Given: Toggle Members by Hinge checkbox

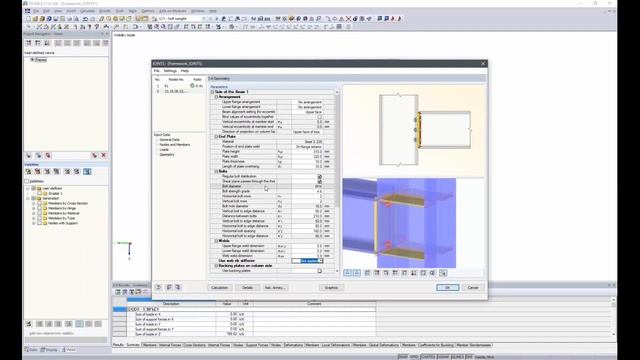Looking at the screenshot, I should [40, 208].
